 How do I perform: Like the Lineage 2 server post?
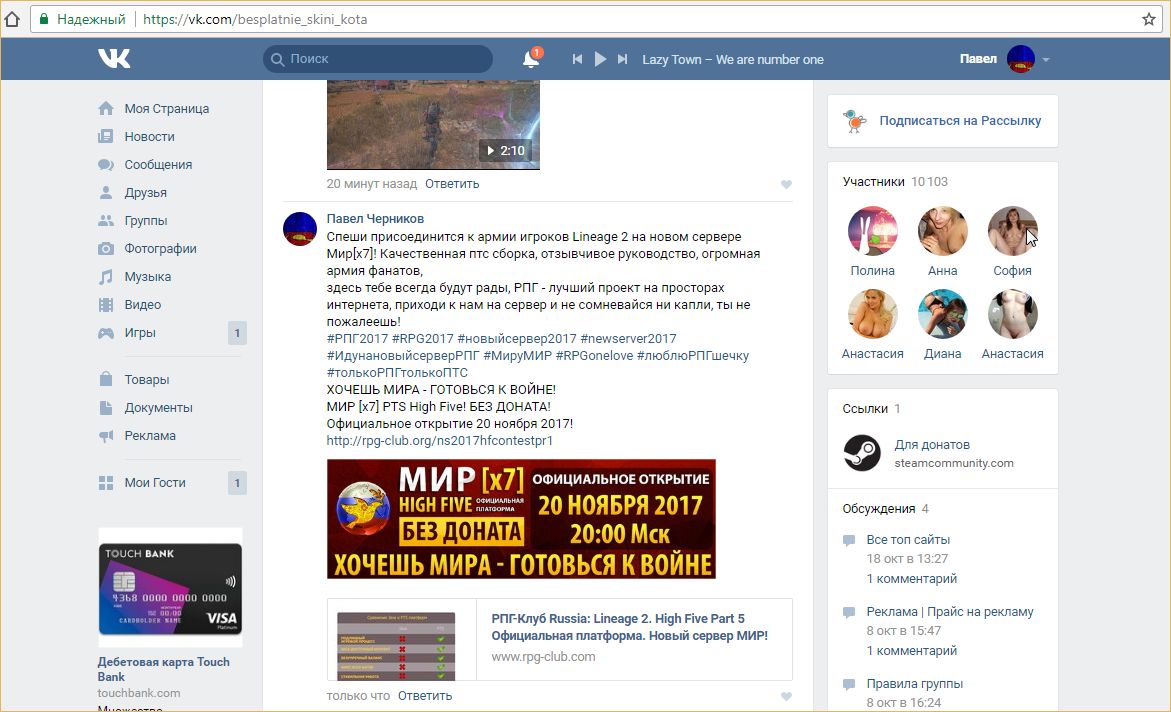tap(786, 696)
